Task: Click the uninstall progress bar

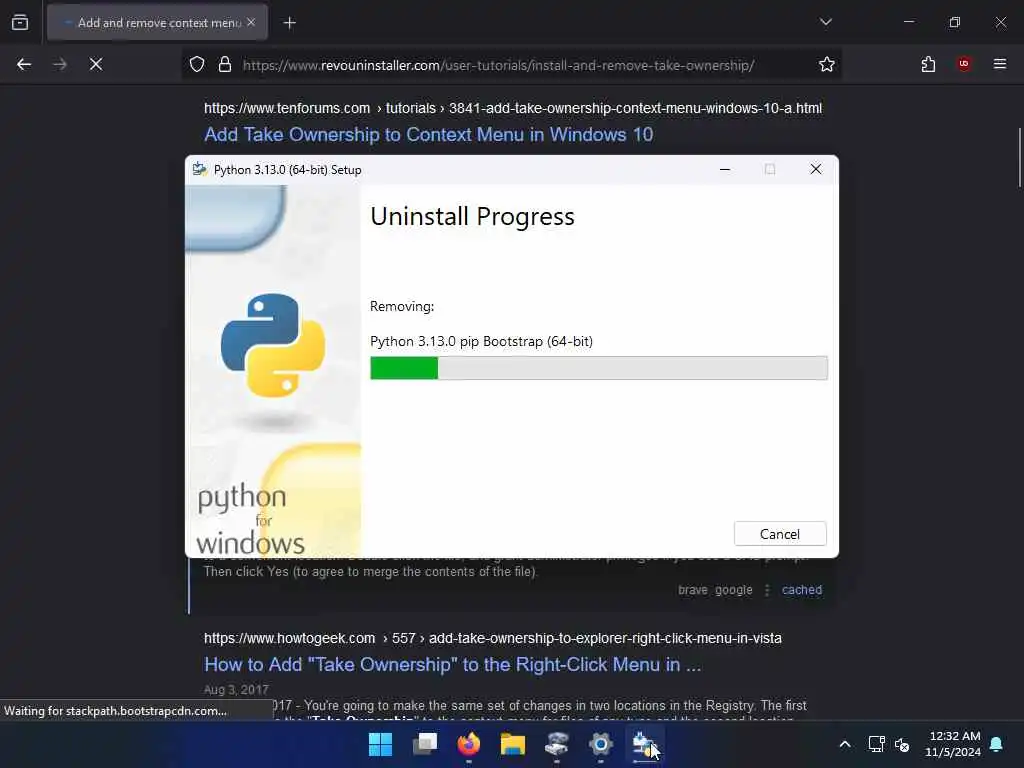Action: pos(599,368)
